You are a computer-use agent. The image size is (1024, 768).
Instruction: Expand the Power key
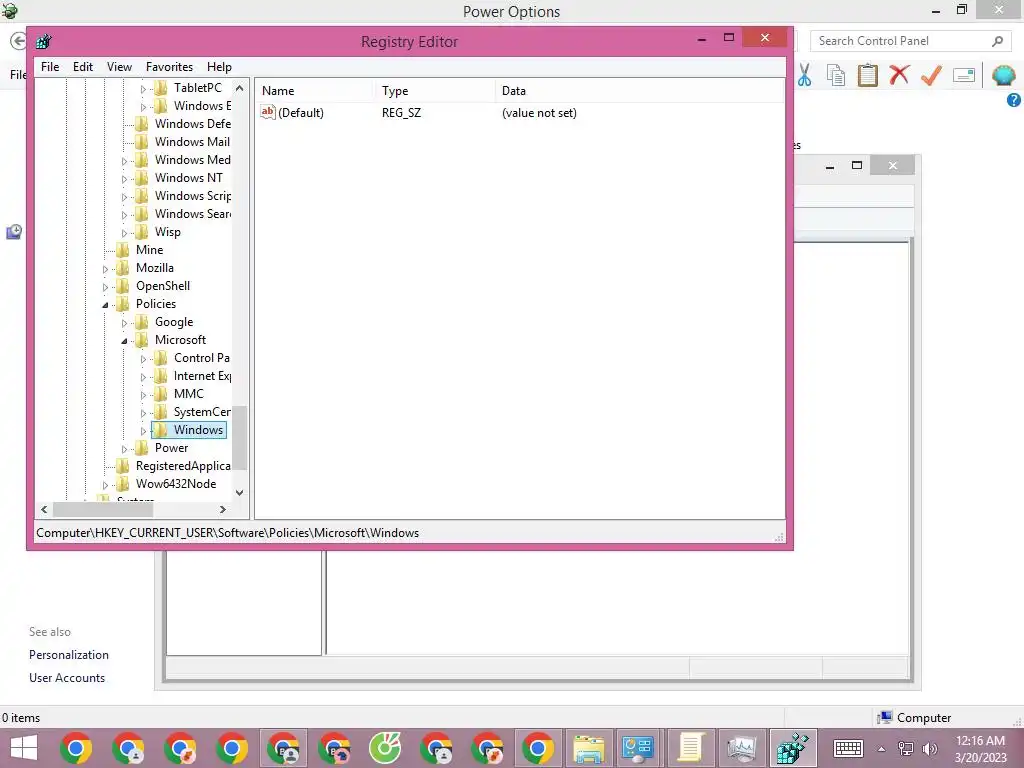pos(124,449)
